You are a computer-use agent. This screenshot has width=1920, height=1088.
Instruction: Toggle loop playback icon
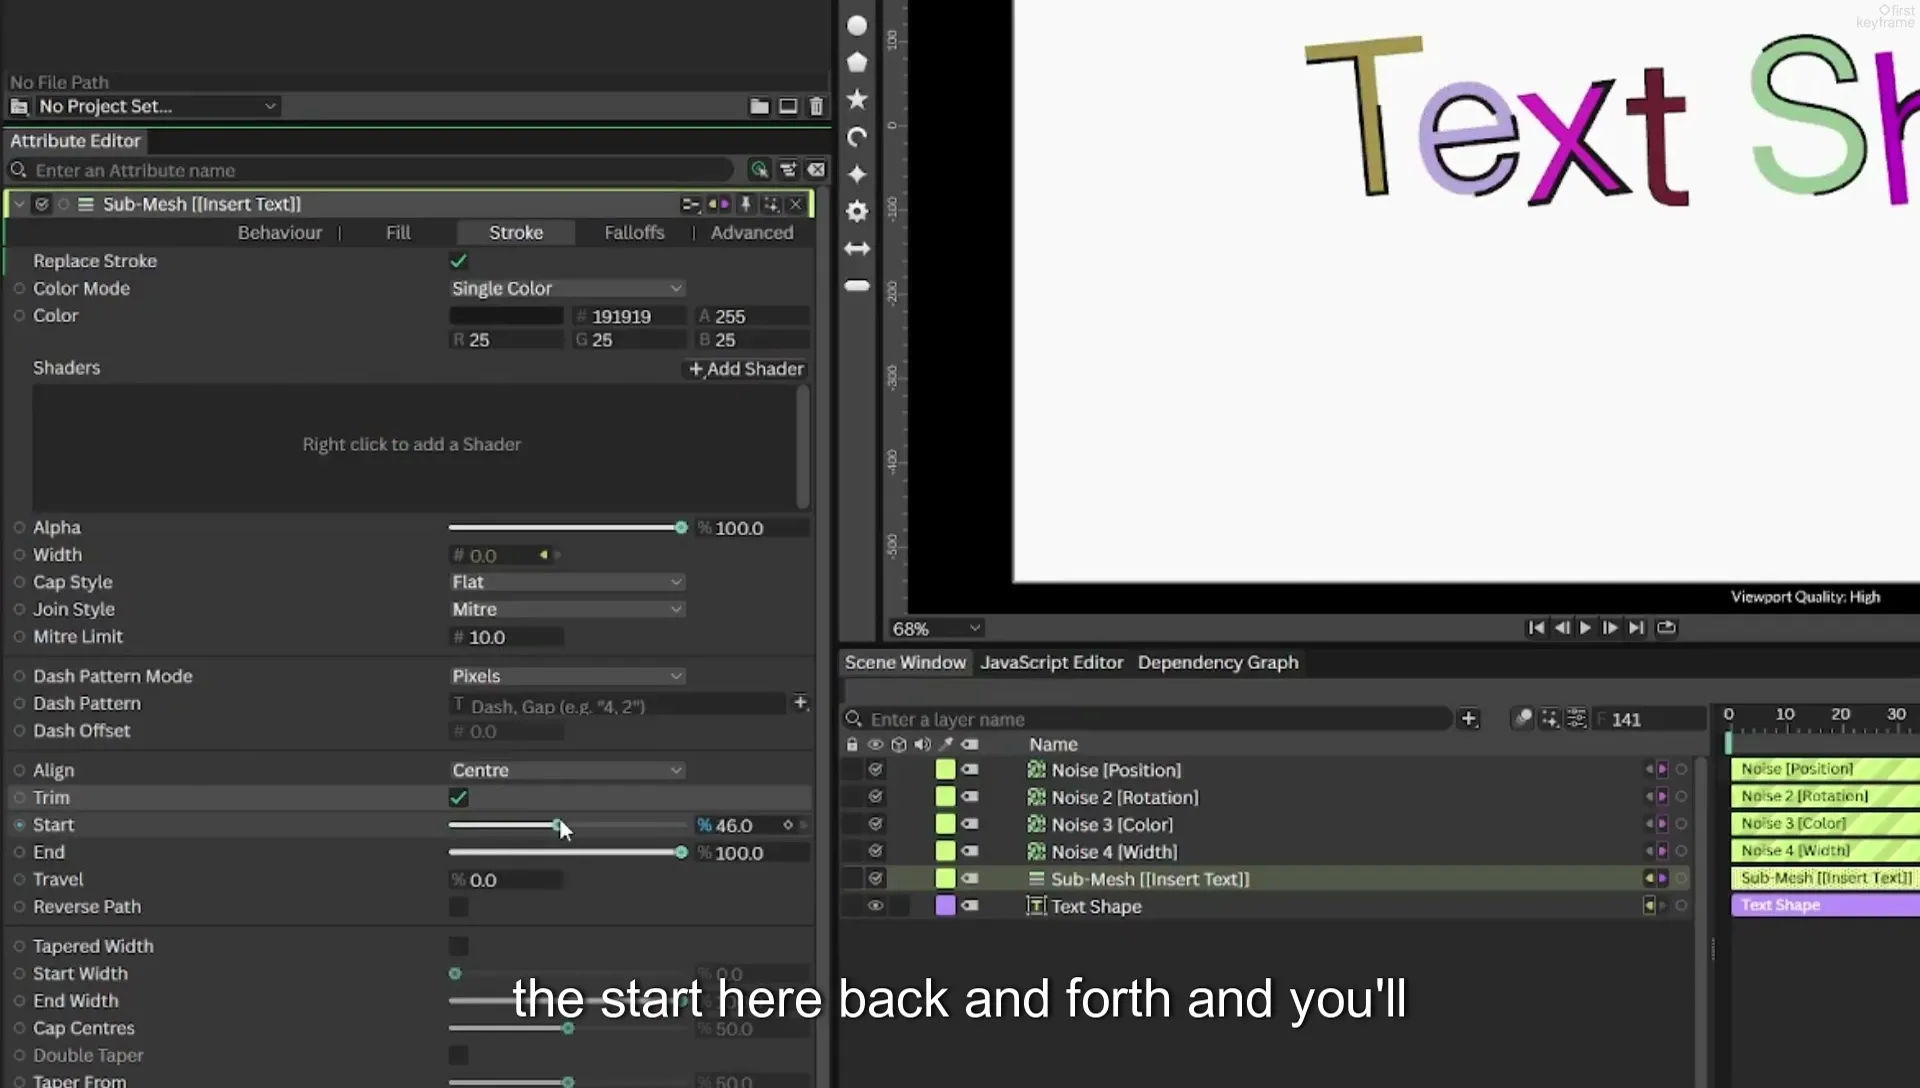click(x=1666, y=628)
